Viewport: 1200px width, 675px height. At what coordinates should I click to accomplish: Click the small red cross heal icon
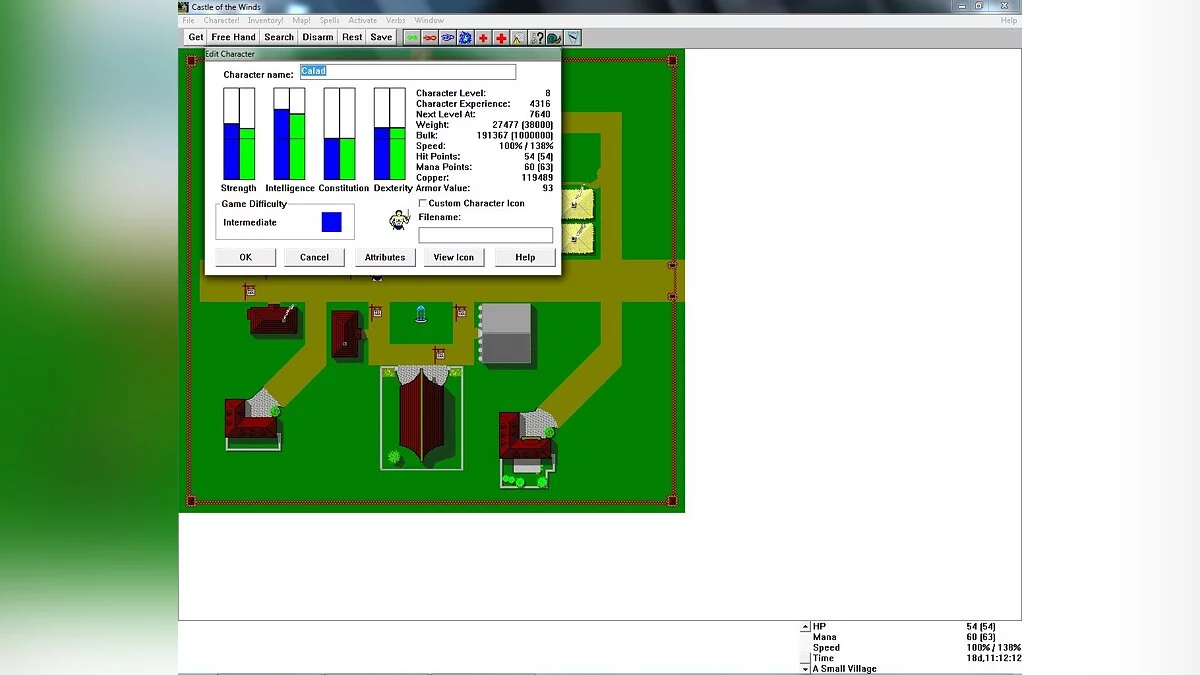(483, 37)
